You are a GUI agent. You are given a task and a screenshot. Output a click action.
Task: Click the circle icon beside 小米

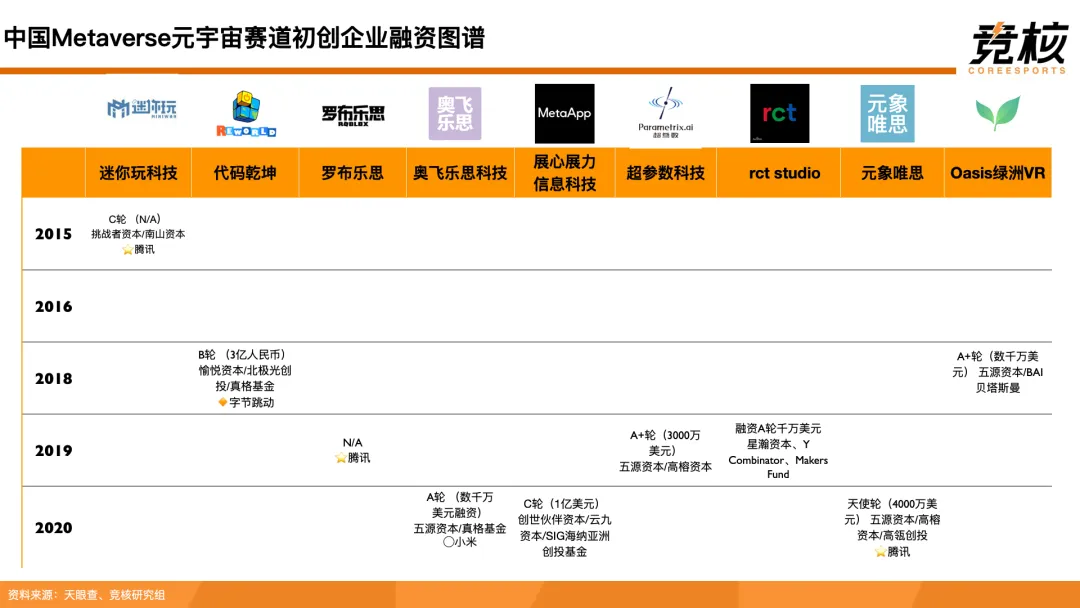[x=448, y=542]
